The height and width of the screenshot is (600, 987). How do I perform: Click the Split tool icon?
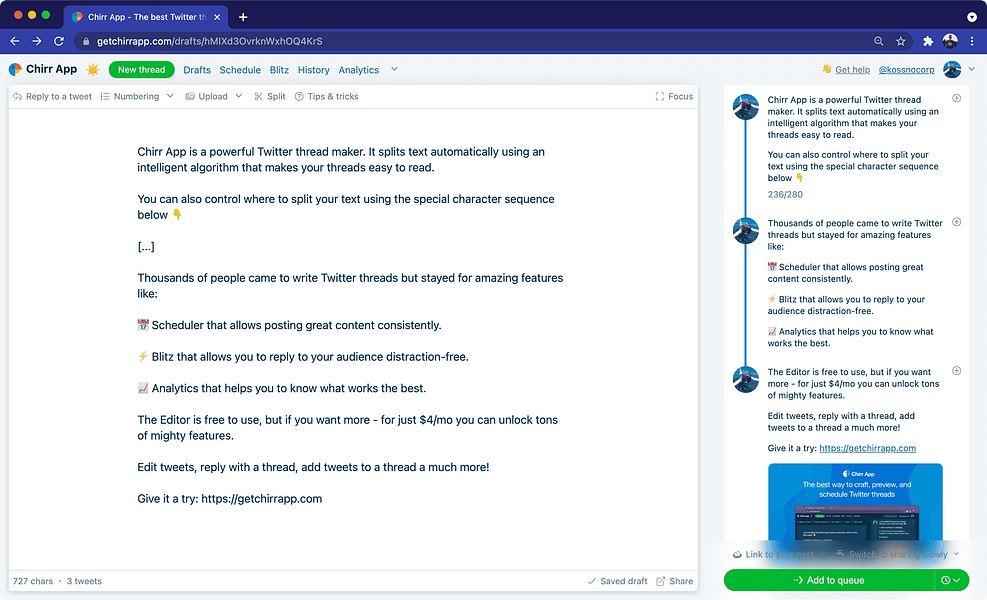click(x=257, y=96)
